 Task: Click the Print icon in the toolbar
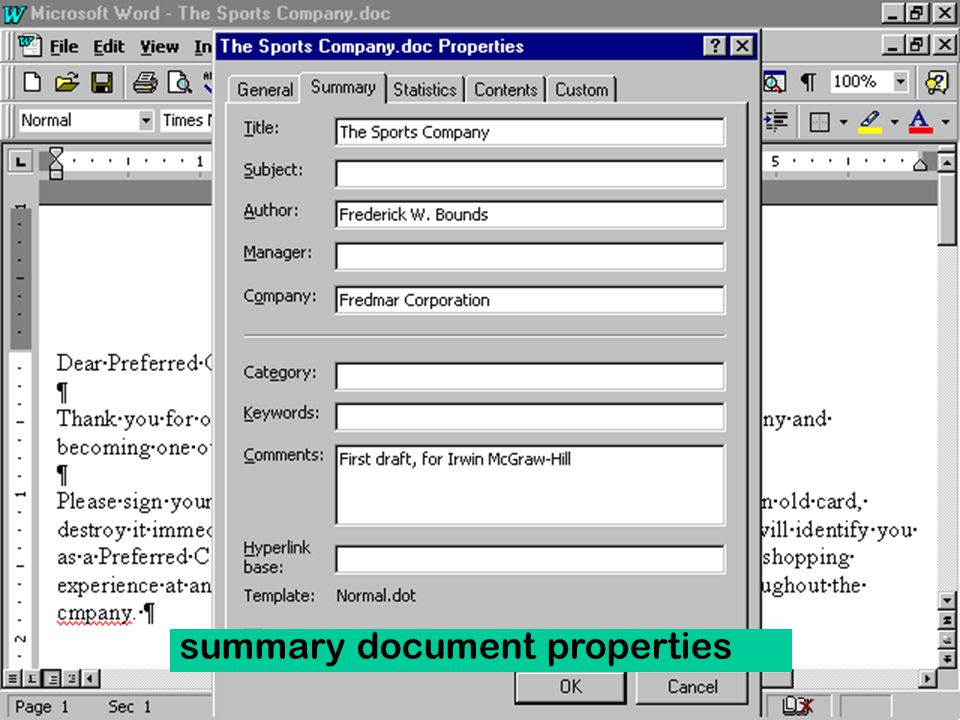145,82
